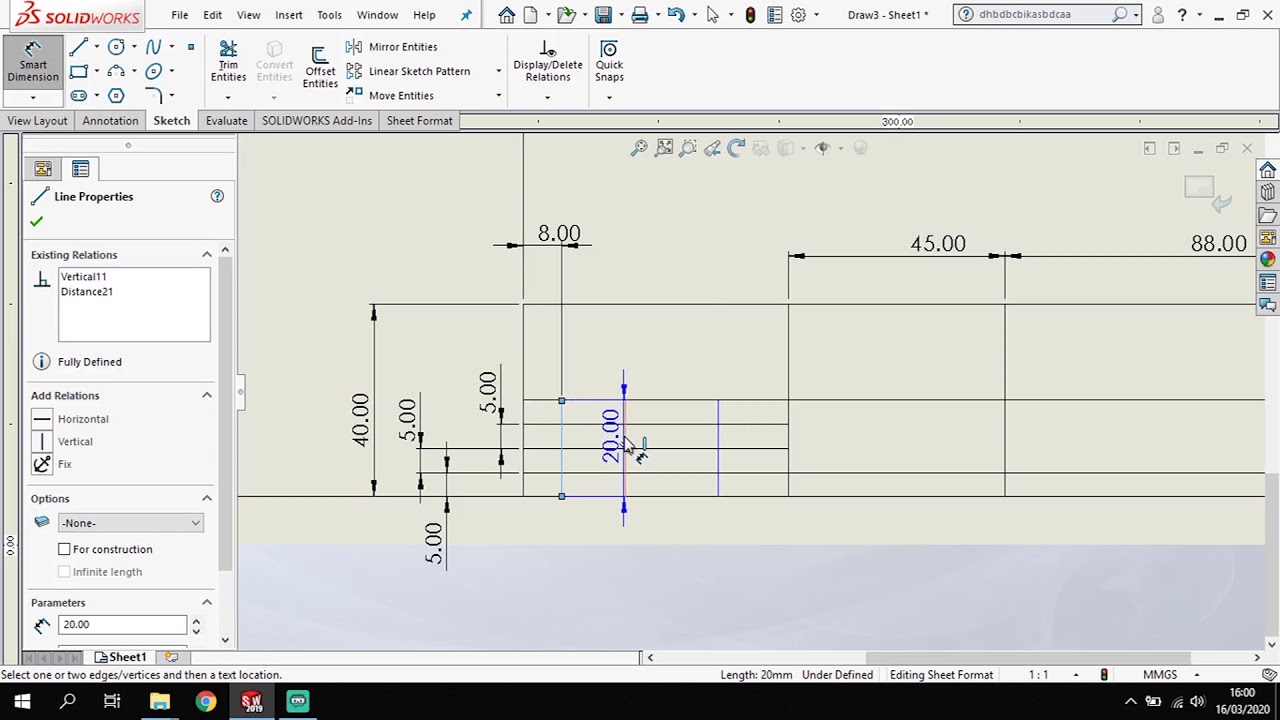
Task: Open a file with Open icon
Action: 566,15
